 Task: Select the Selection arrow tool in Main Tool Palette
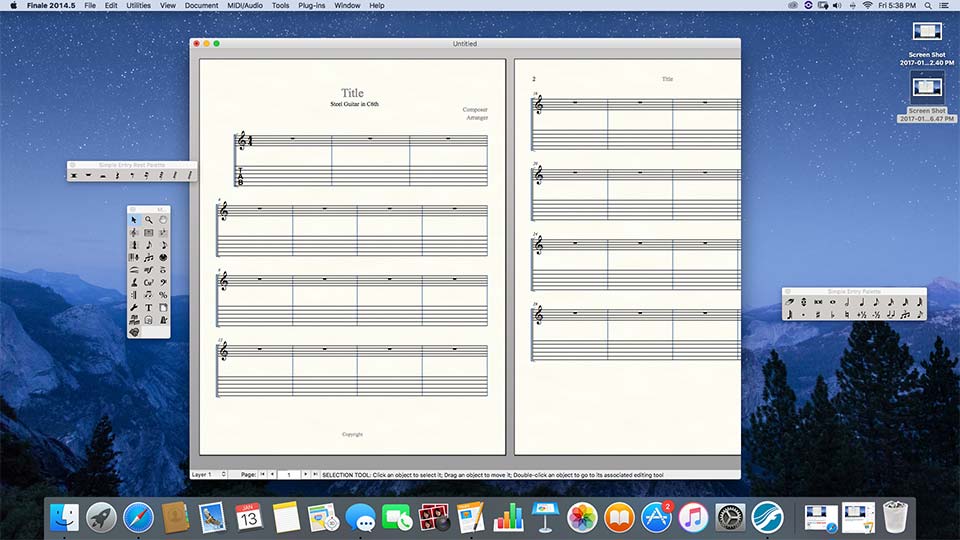(x=133, y=220)
